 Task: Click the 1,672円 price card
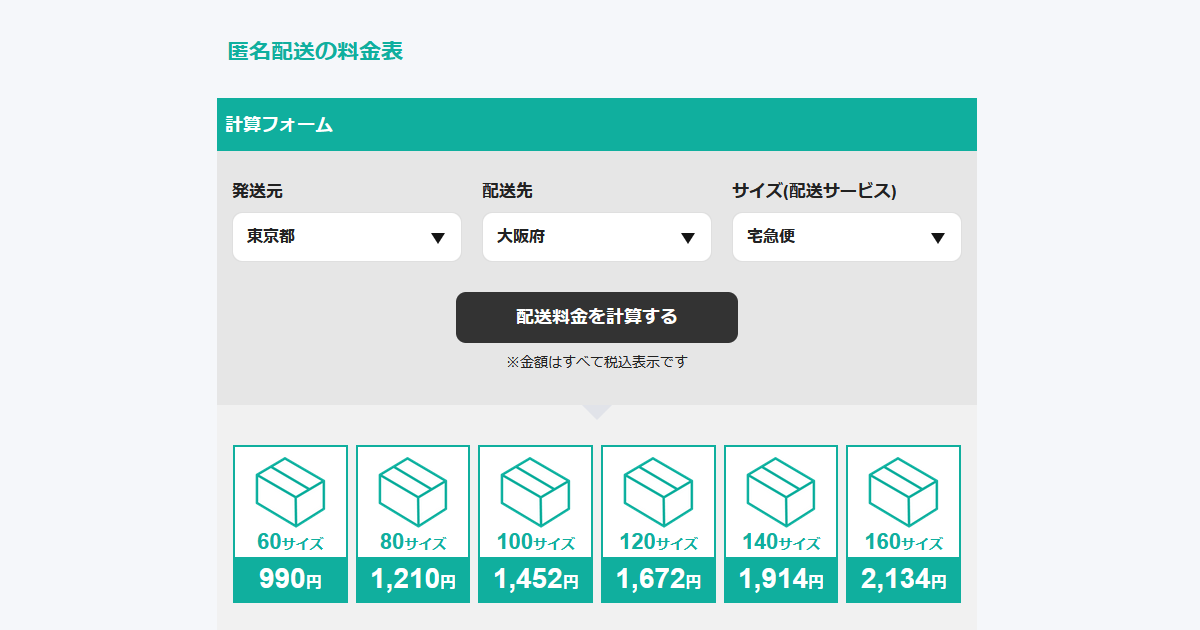click(658, 578)
